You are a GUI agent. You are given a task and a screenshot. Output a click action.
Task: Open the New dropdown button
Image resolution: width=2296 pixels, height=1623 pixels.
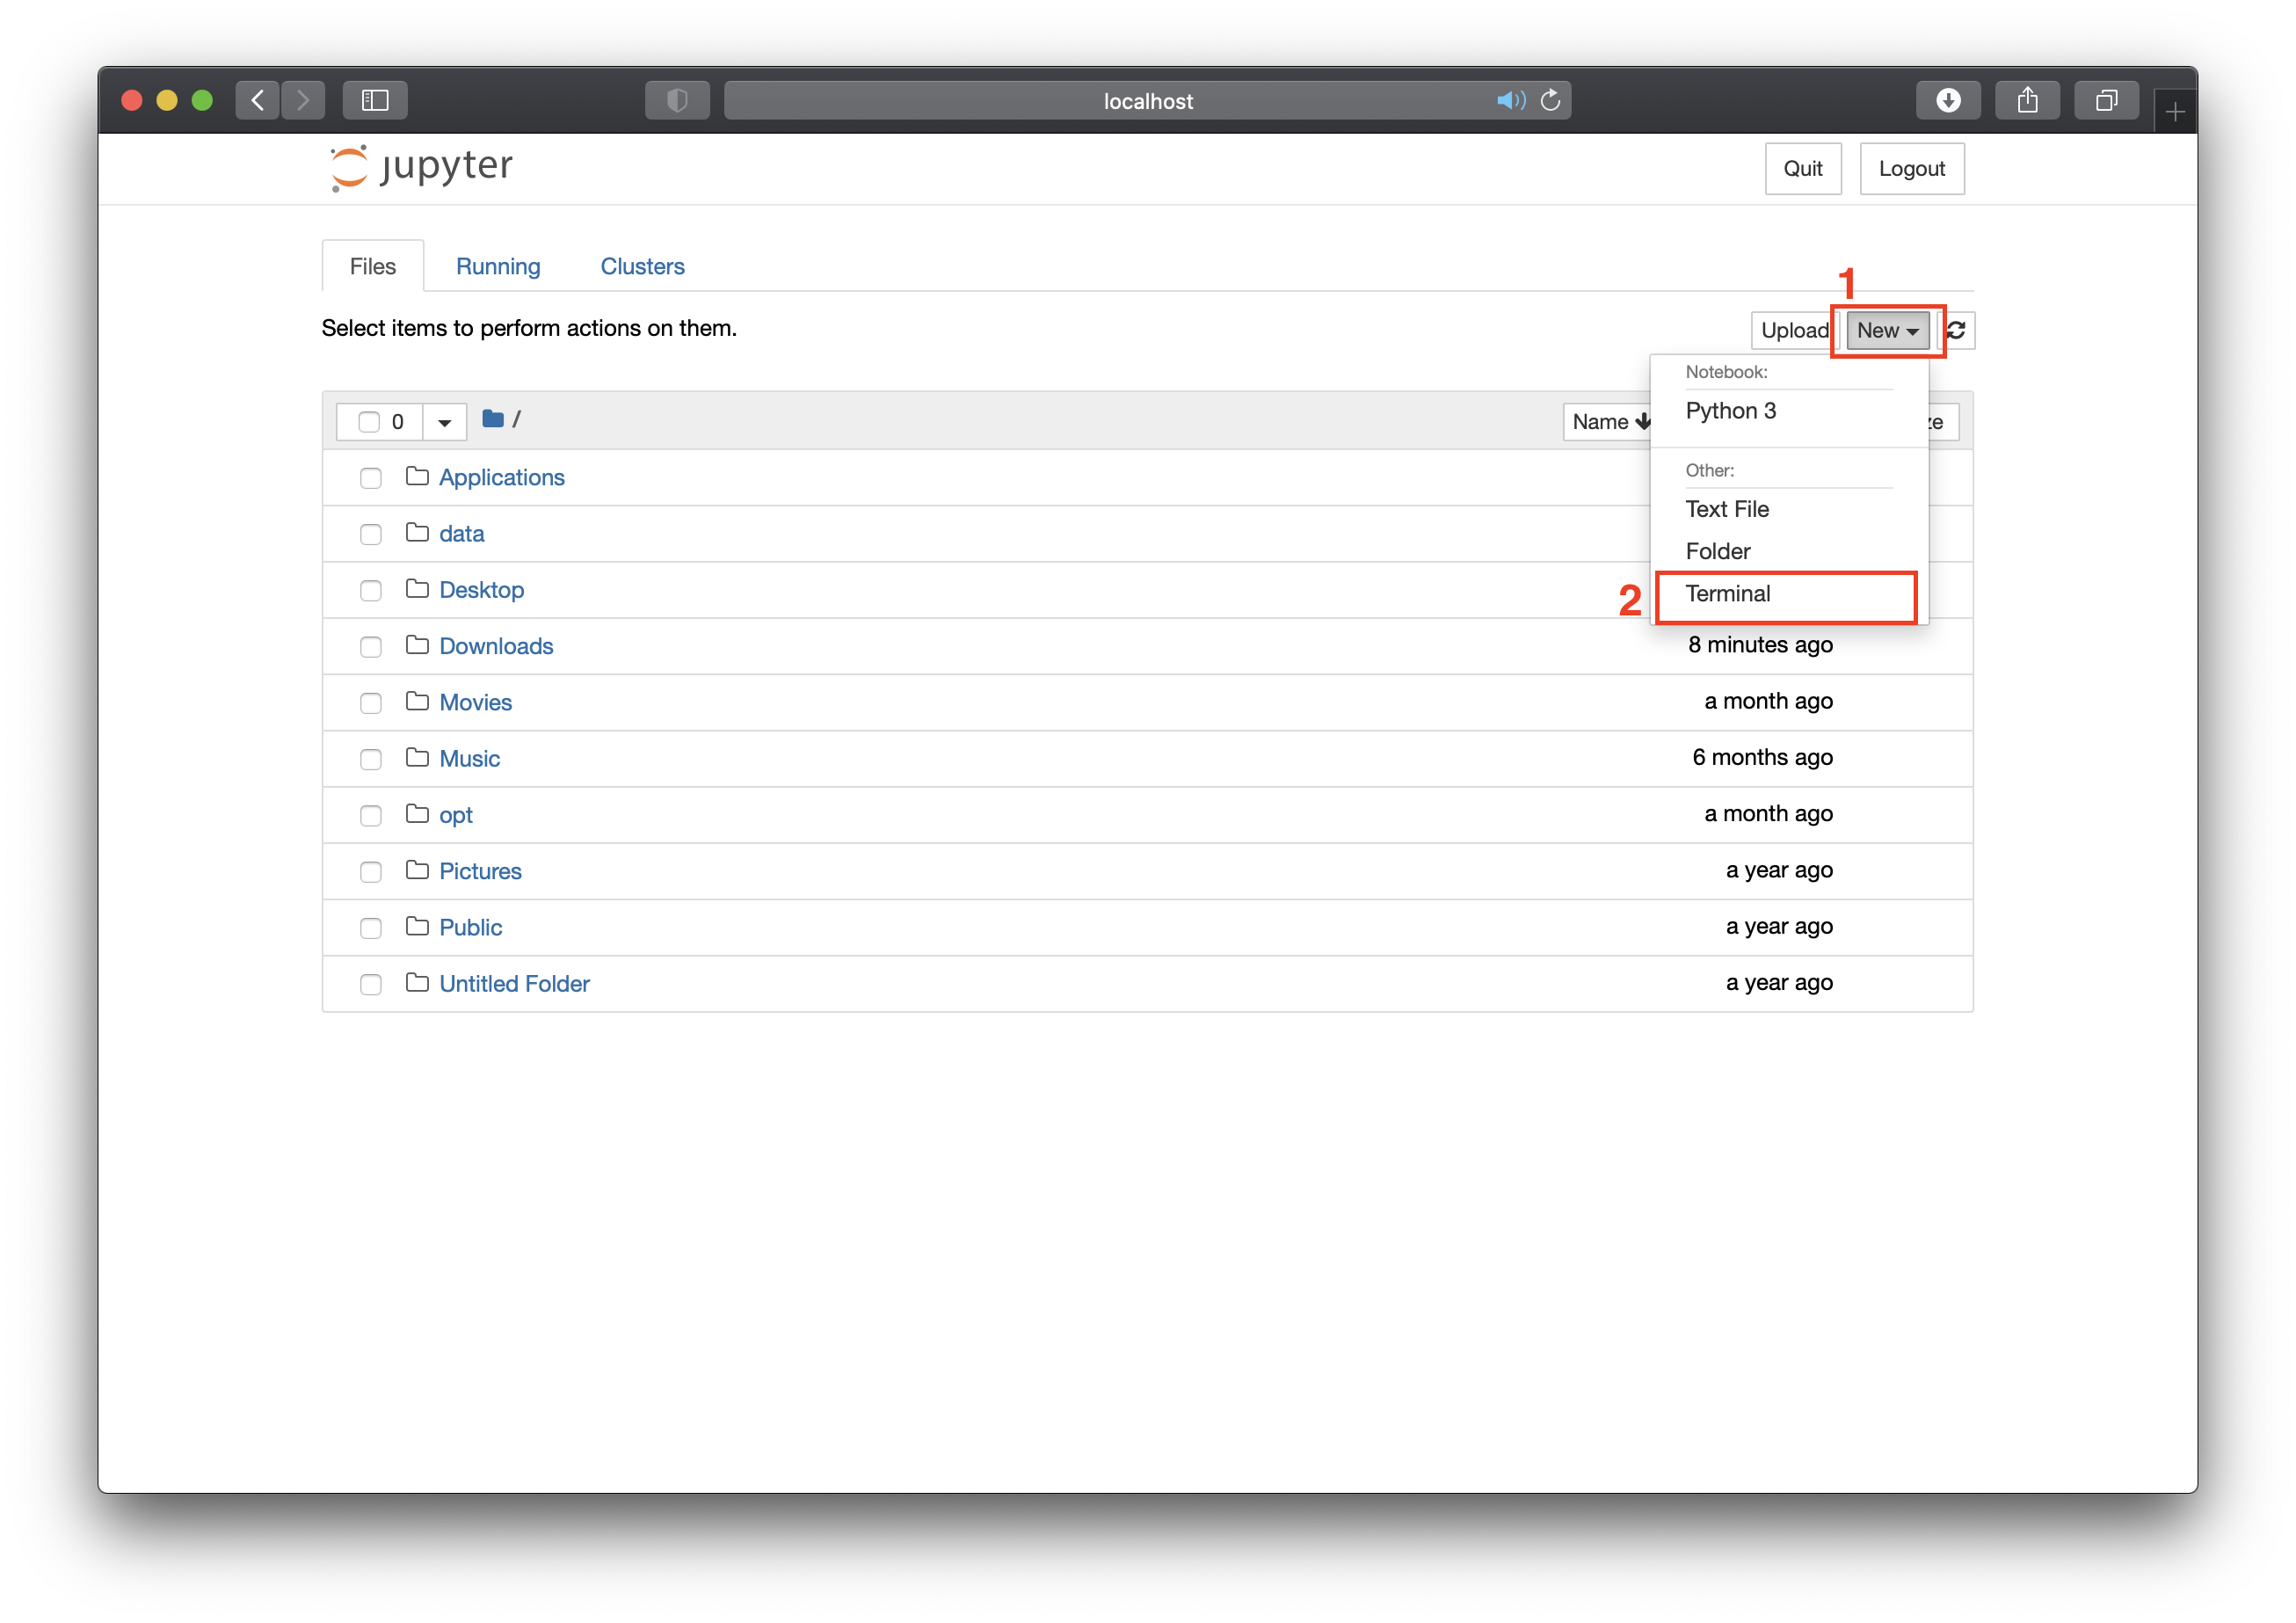[1887, 330]
